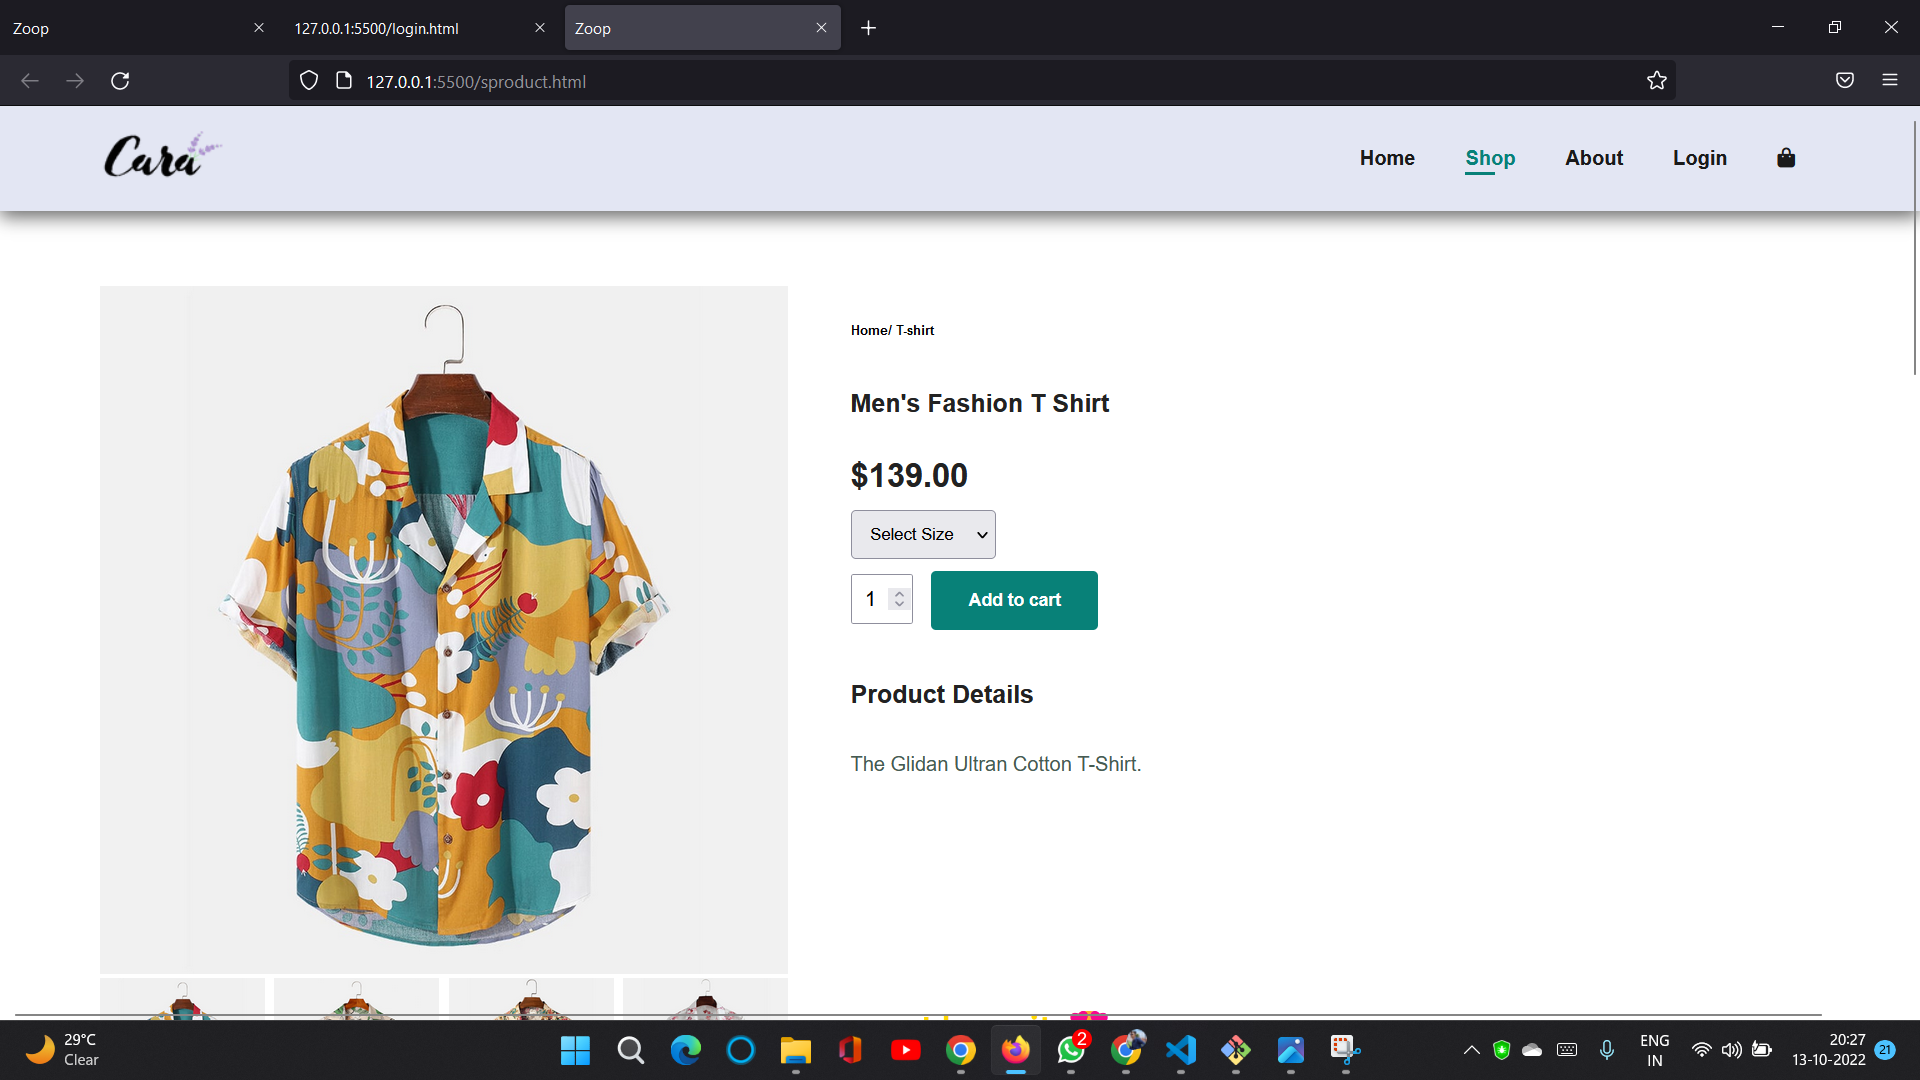The image size is (1920, 1080).
Task: Open the Login page link
Action: 1699,158
